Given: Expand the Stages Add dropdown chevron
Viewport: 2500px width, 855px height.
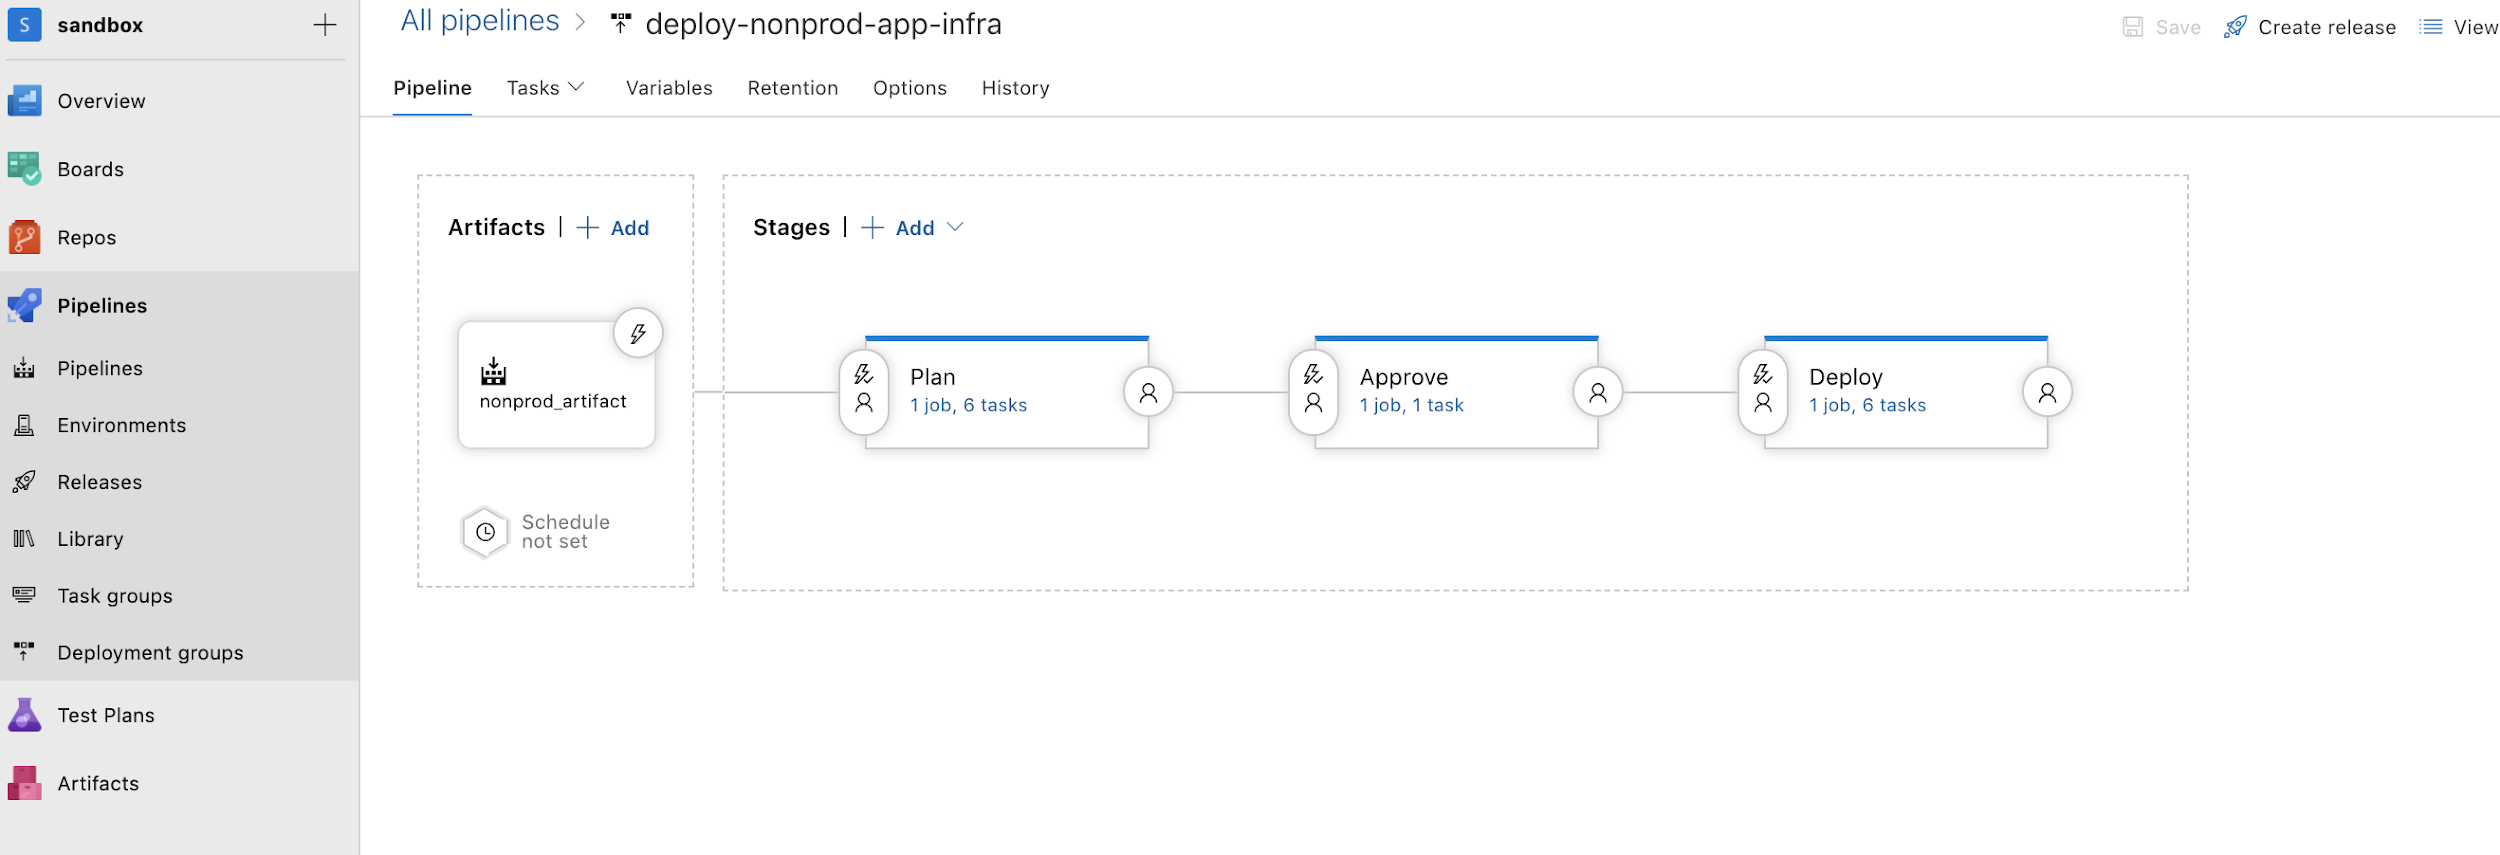Looking at the screenshot, I should [x=956, y=228].
